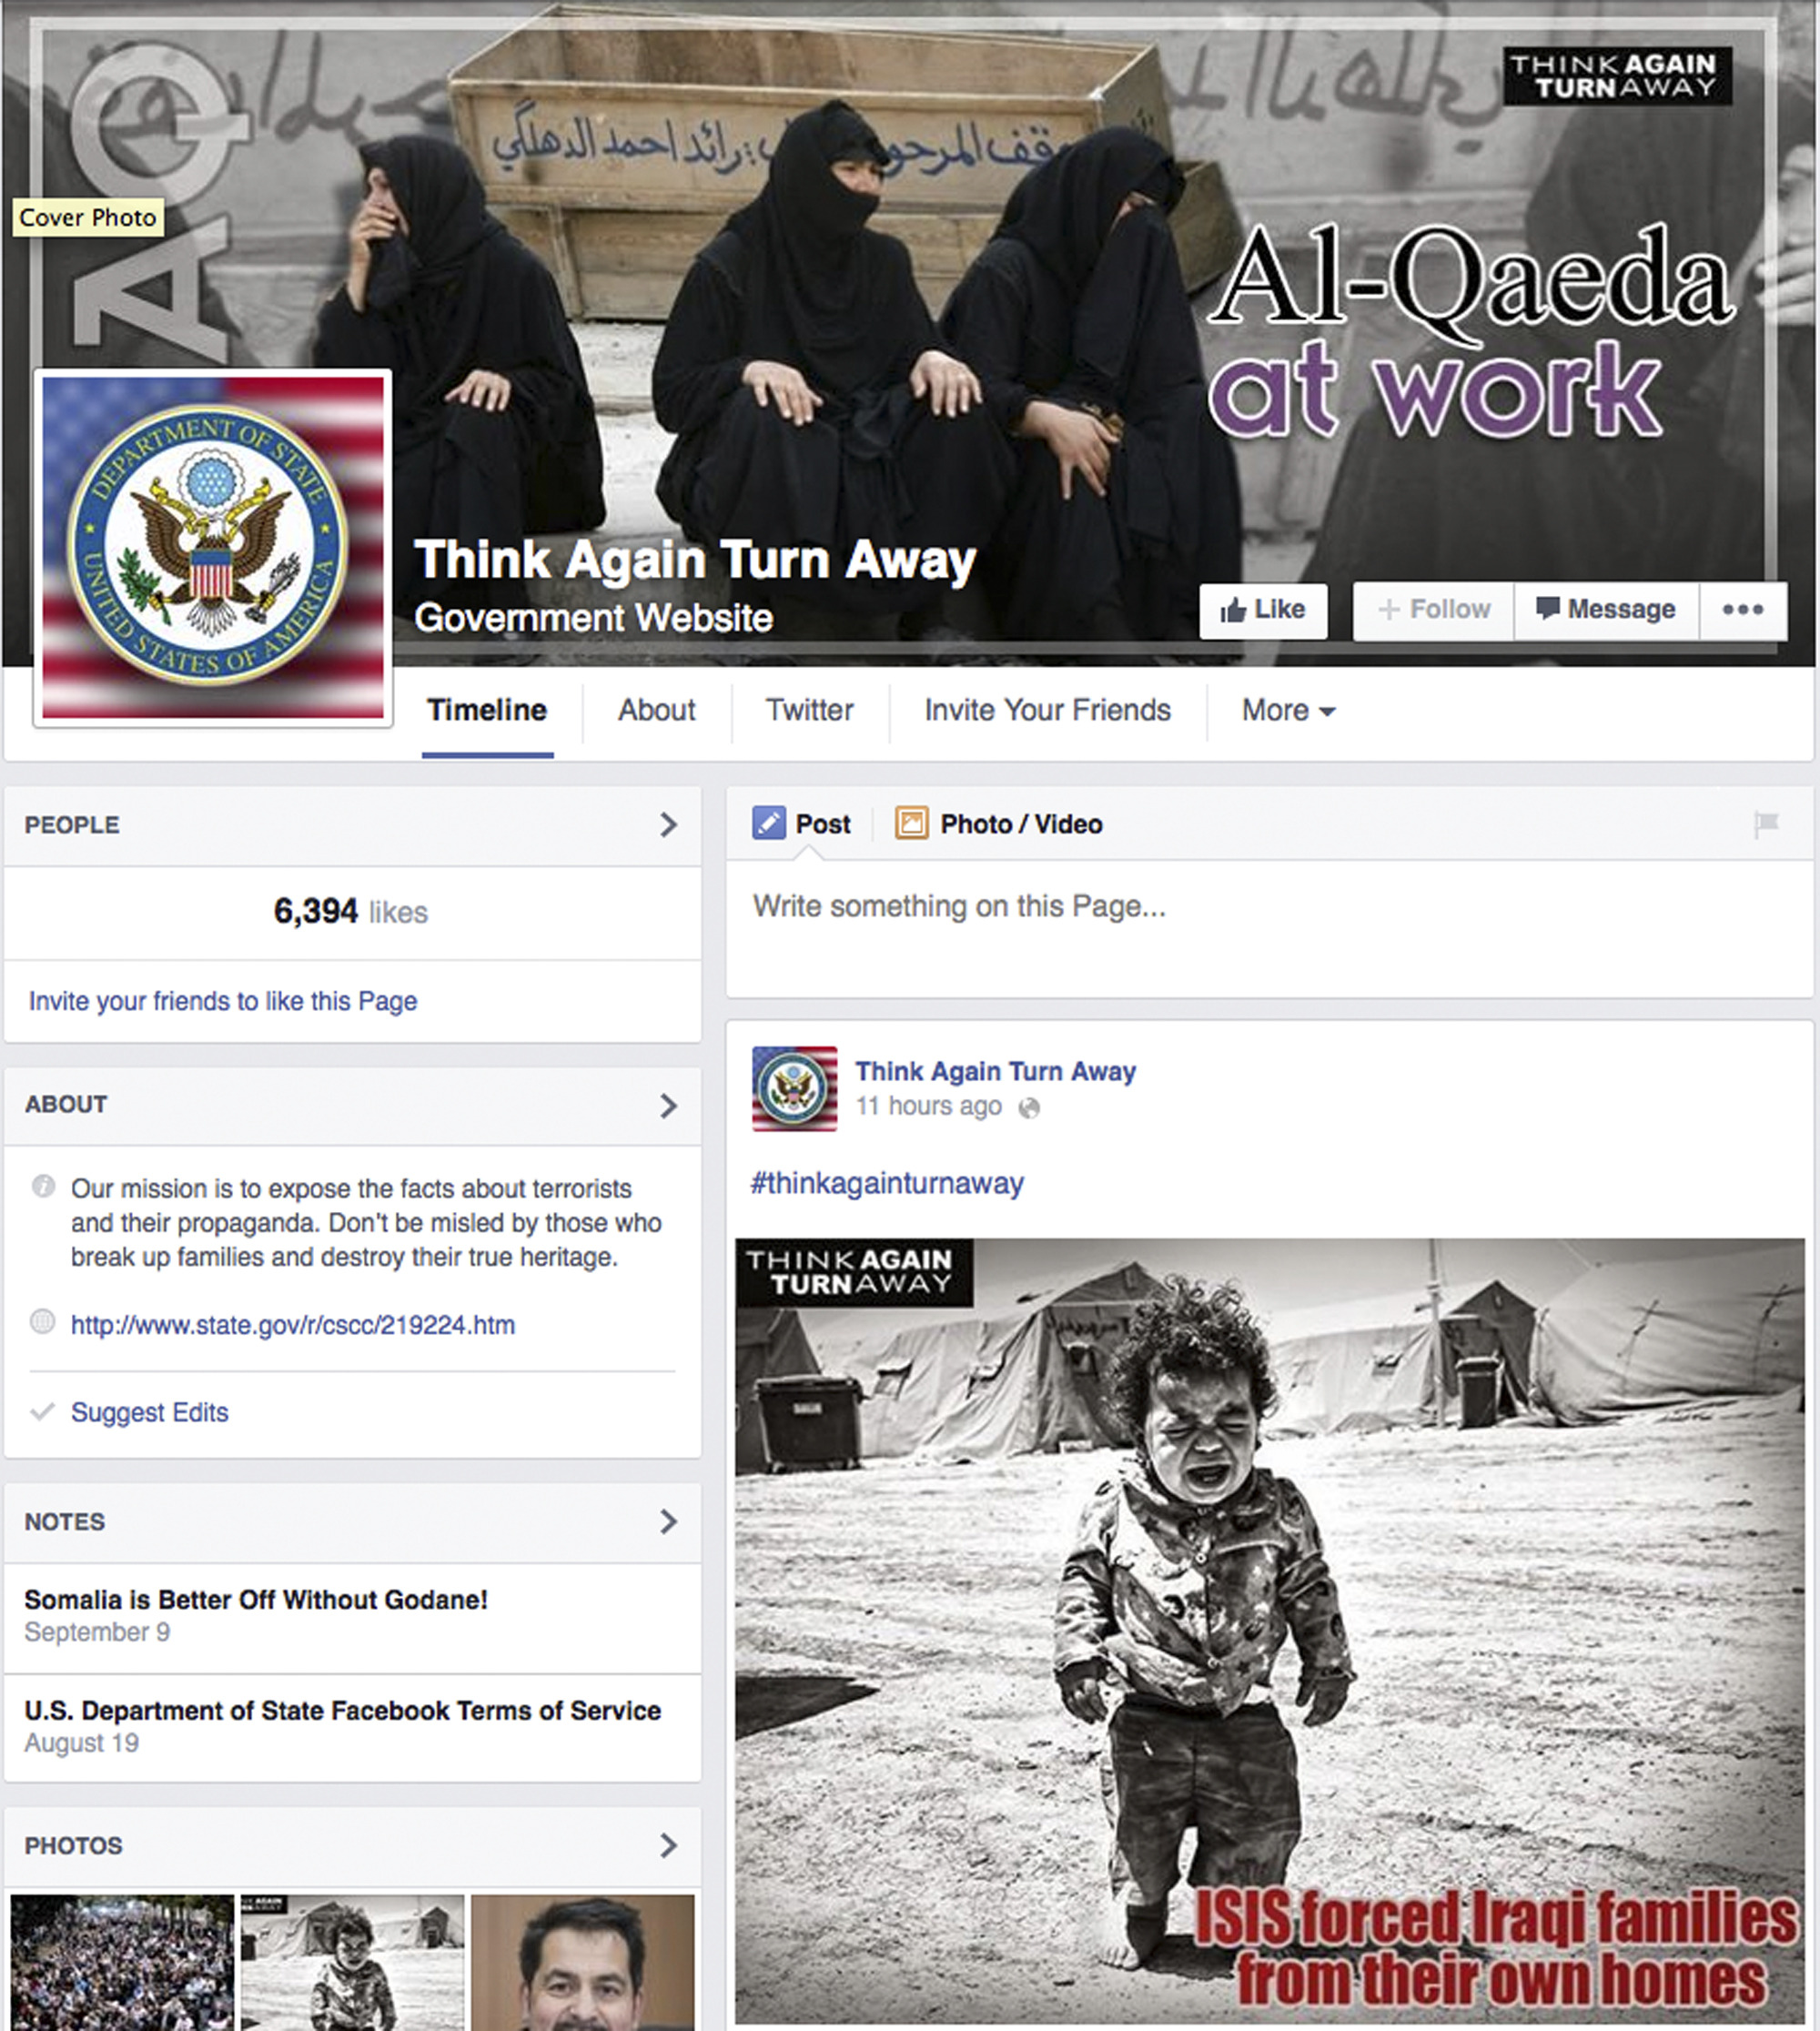Switch to the About tab
The width and height of the screenshot is (1820, 2031).
coord(656,710)
